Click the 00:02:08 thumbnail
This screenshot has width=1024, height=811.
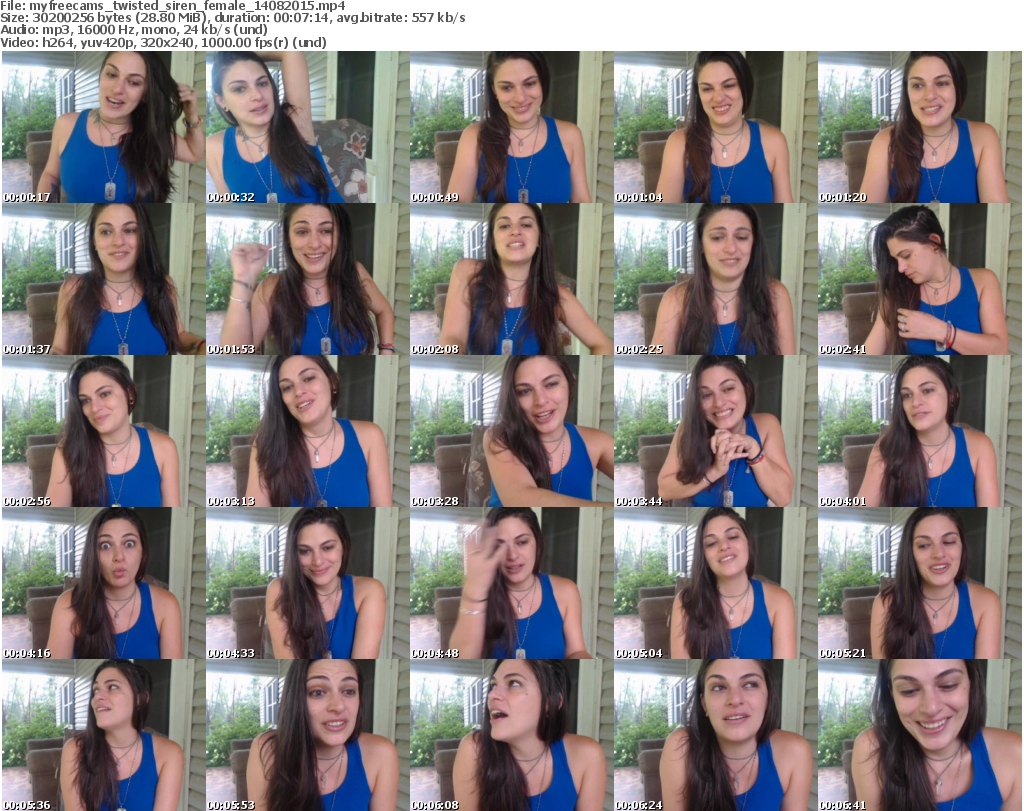coord(511,279)
